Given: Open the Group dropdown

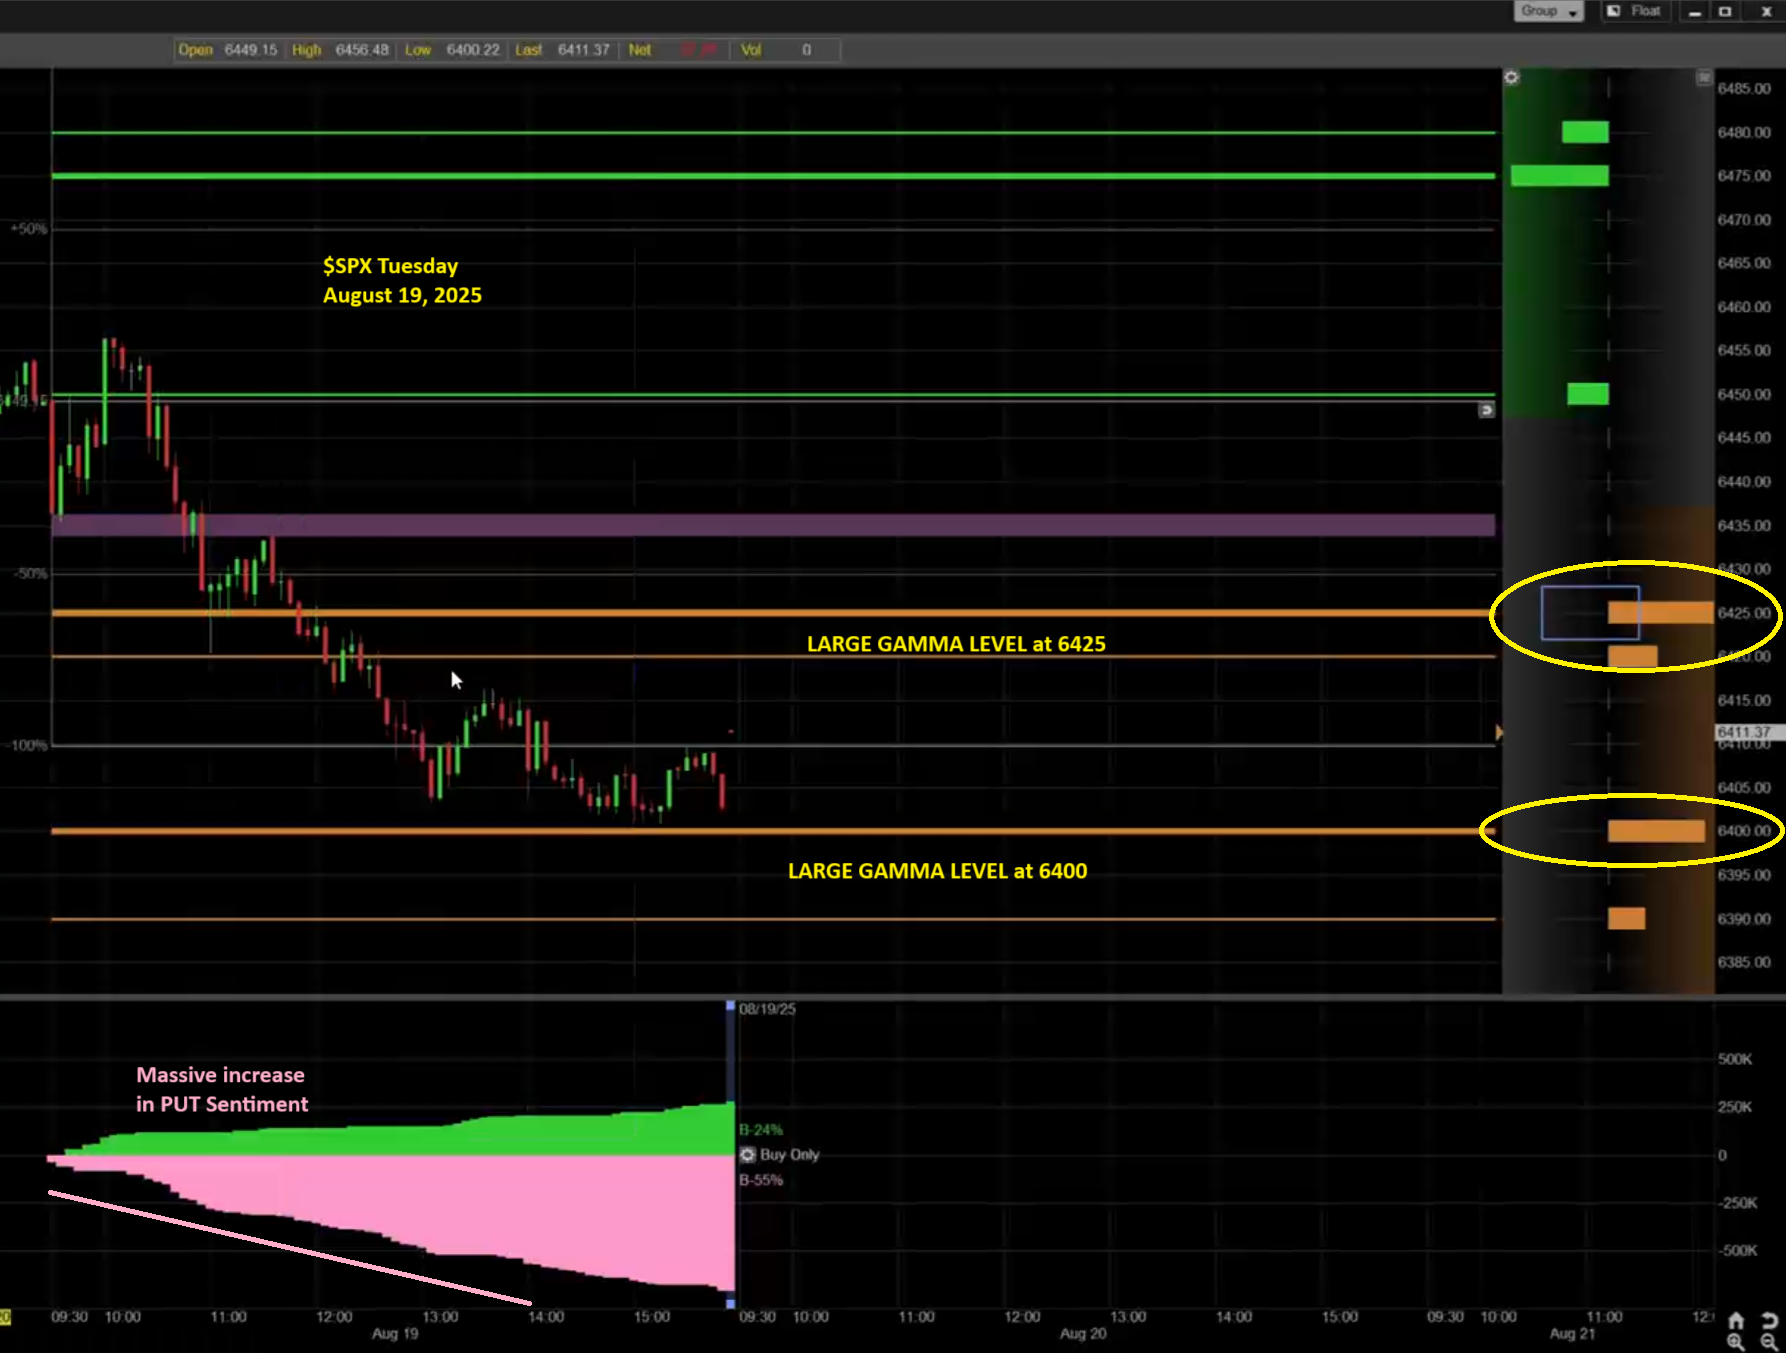Looking at the screenshot, I should point(1548,11).
